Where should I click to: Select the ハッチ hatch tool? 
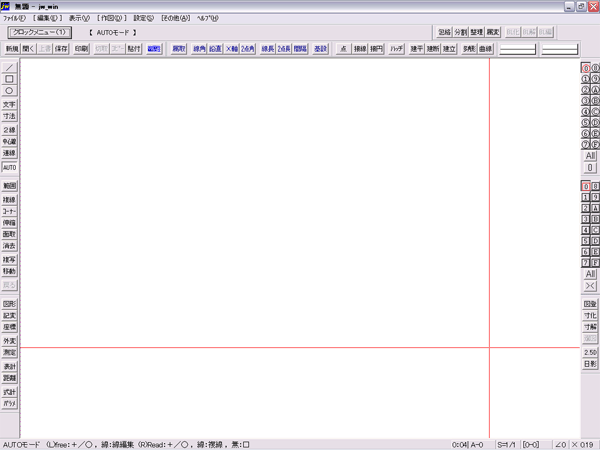[397, 49]
